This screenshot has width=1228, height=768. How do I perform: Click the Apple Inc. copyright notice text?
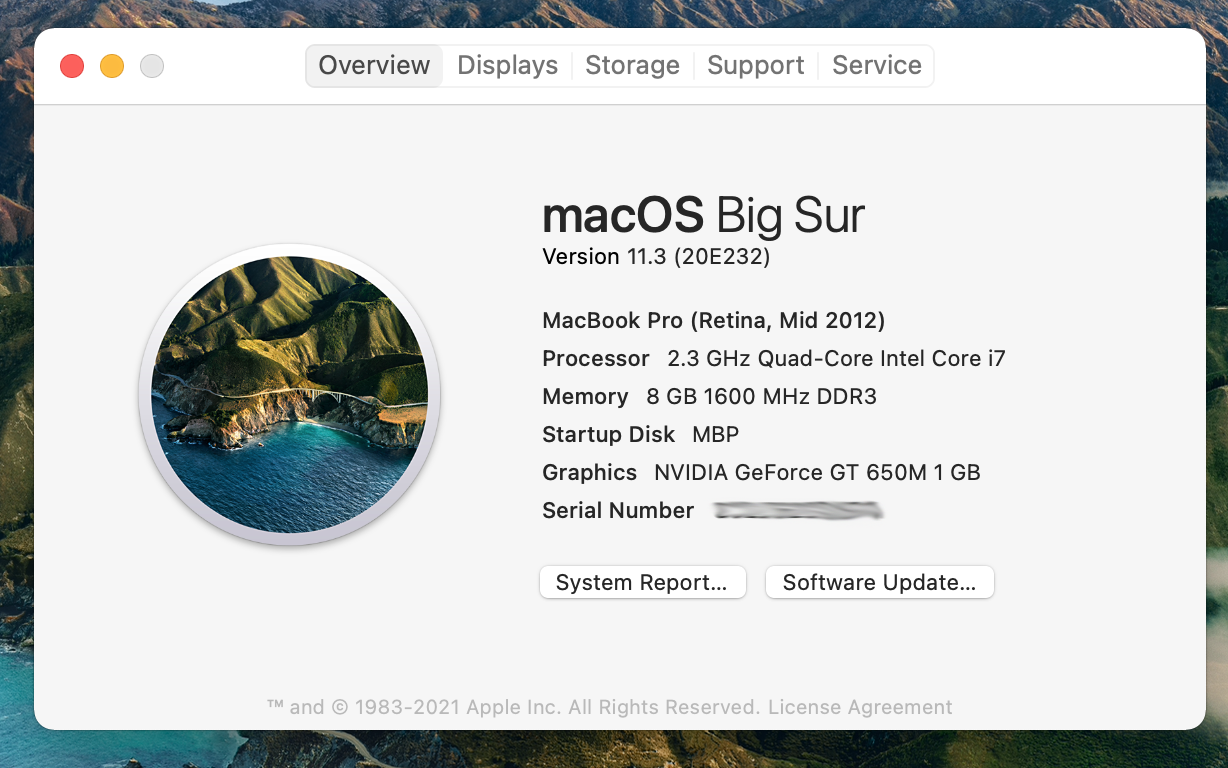click(514, 707)
